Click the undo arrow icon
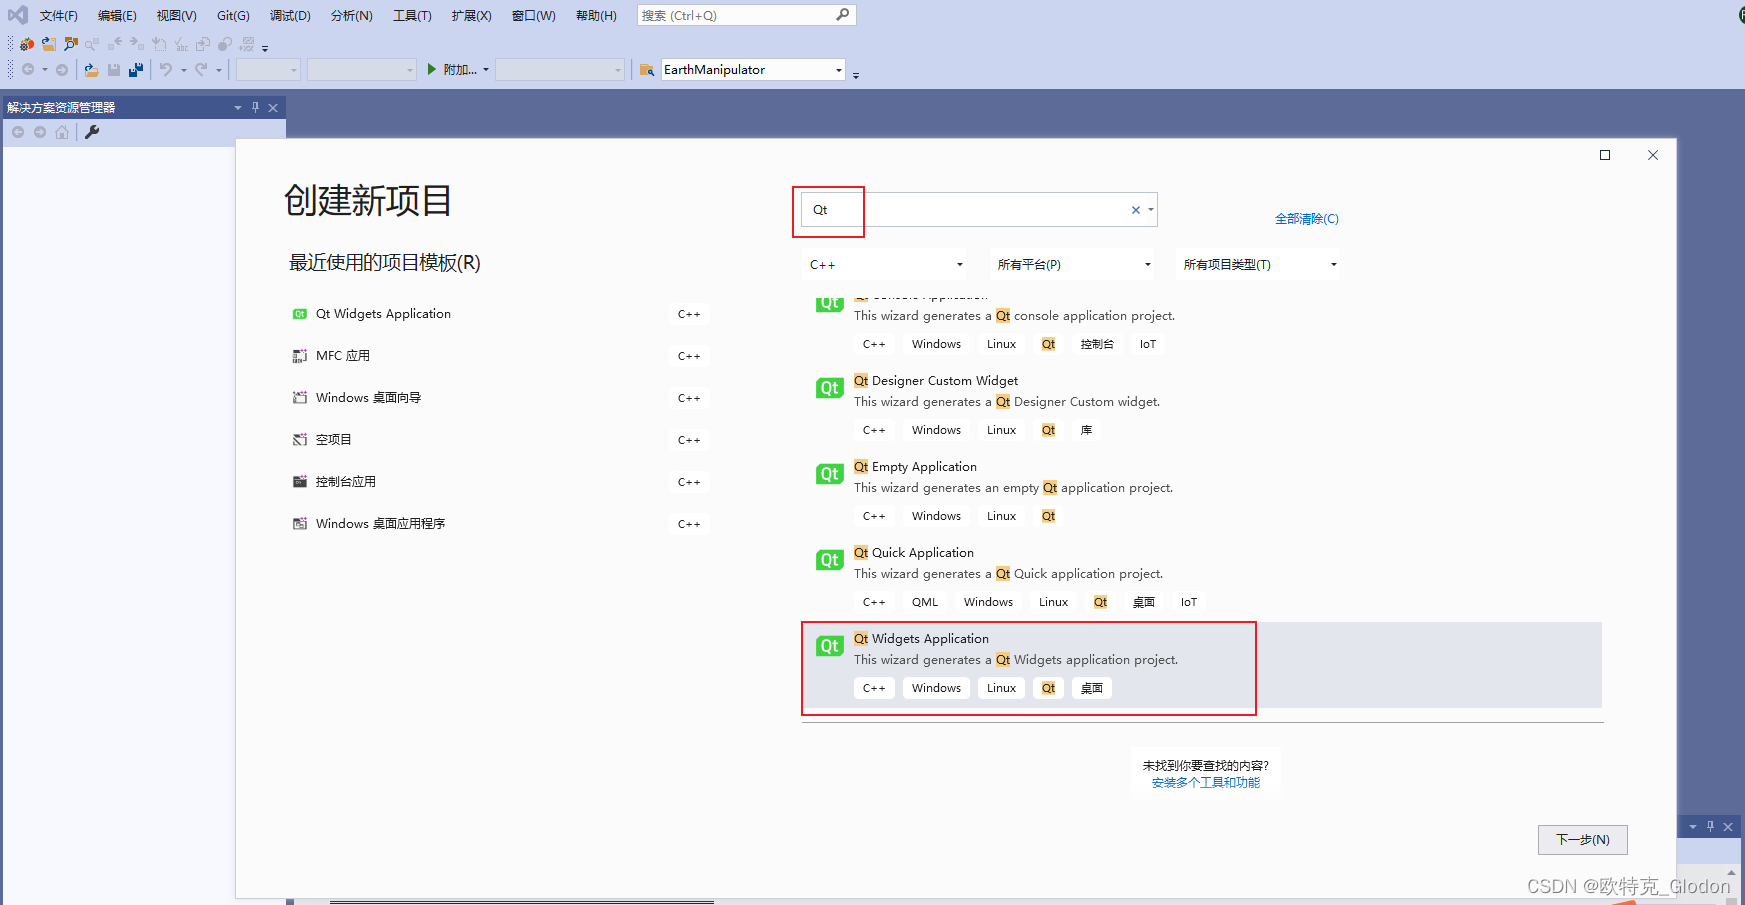 click(x=166, y=70)
